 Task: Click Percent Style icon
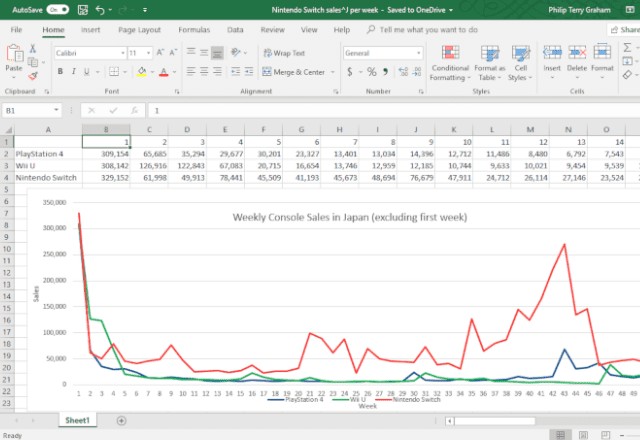tap(371, 72)
